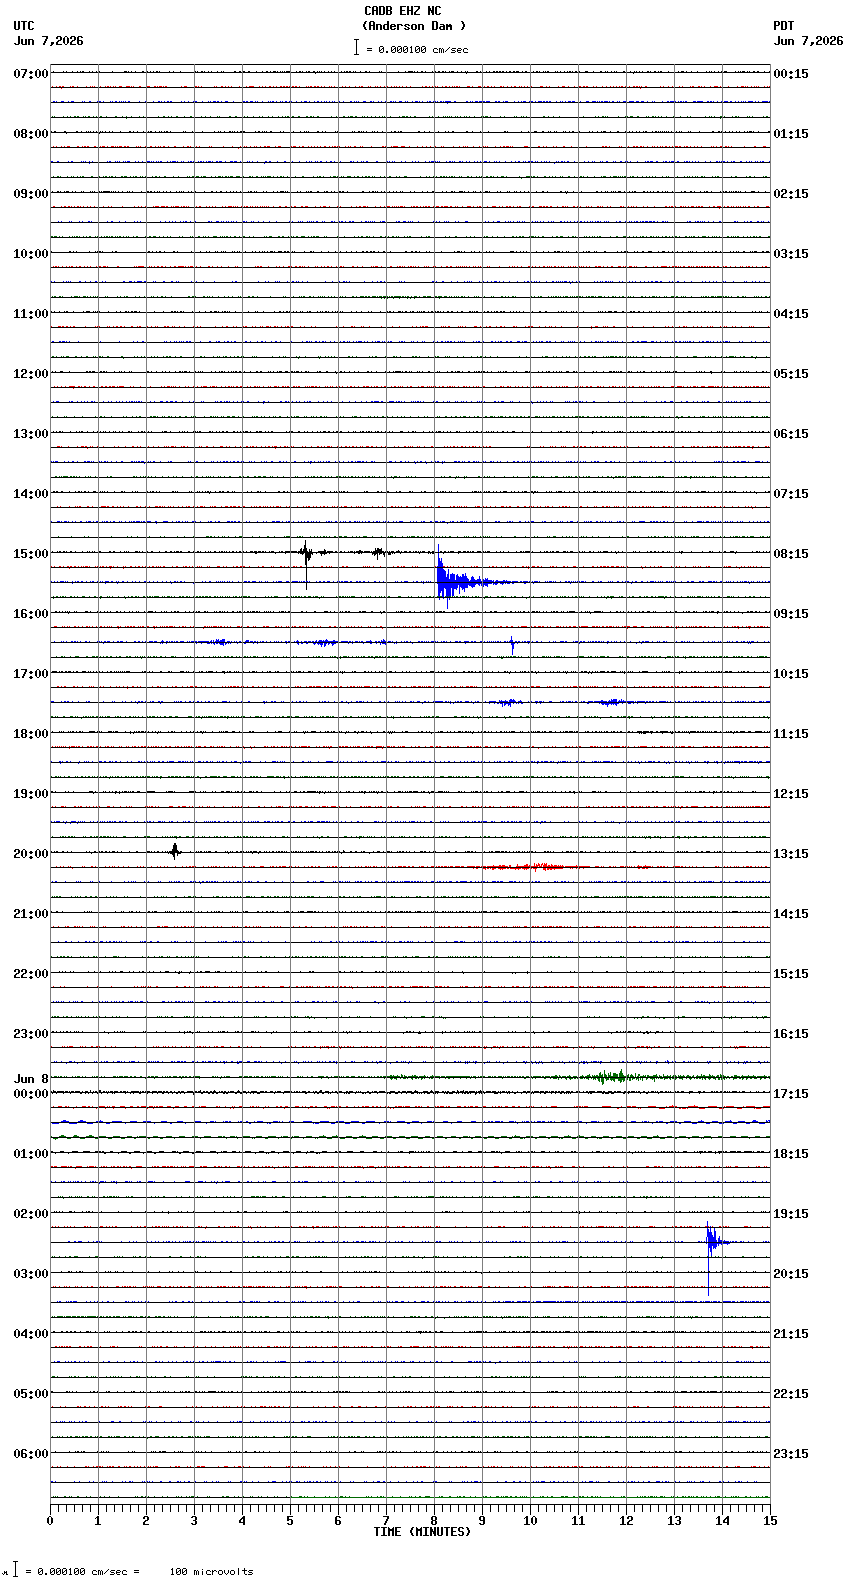Click the 'TIME (MINUTES)' axis label
Image resolution: width=850 pixels, height=1584 pixels.
[x=422, y=1532]
